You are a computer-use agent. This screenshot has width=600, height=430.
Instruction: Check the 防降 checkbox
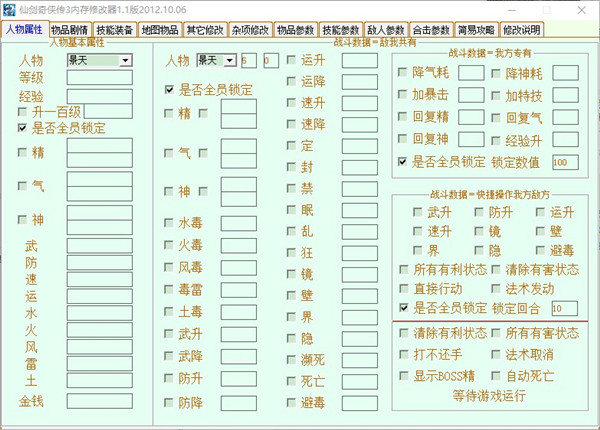[169, 402]
